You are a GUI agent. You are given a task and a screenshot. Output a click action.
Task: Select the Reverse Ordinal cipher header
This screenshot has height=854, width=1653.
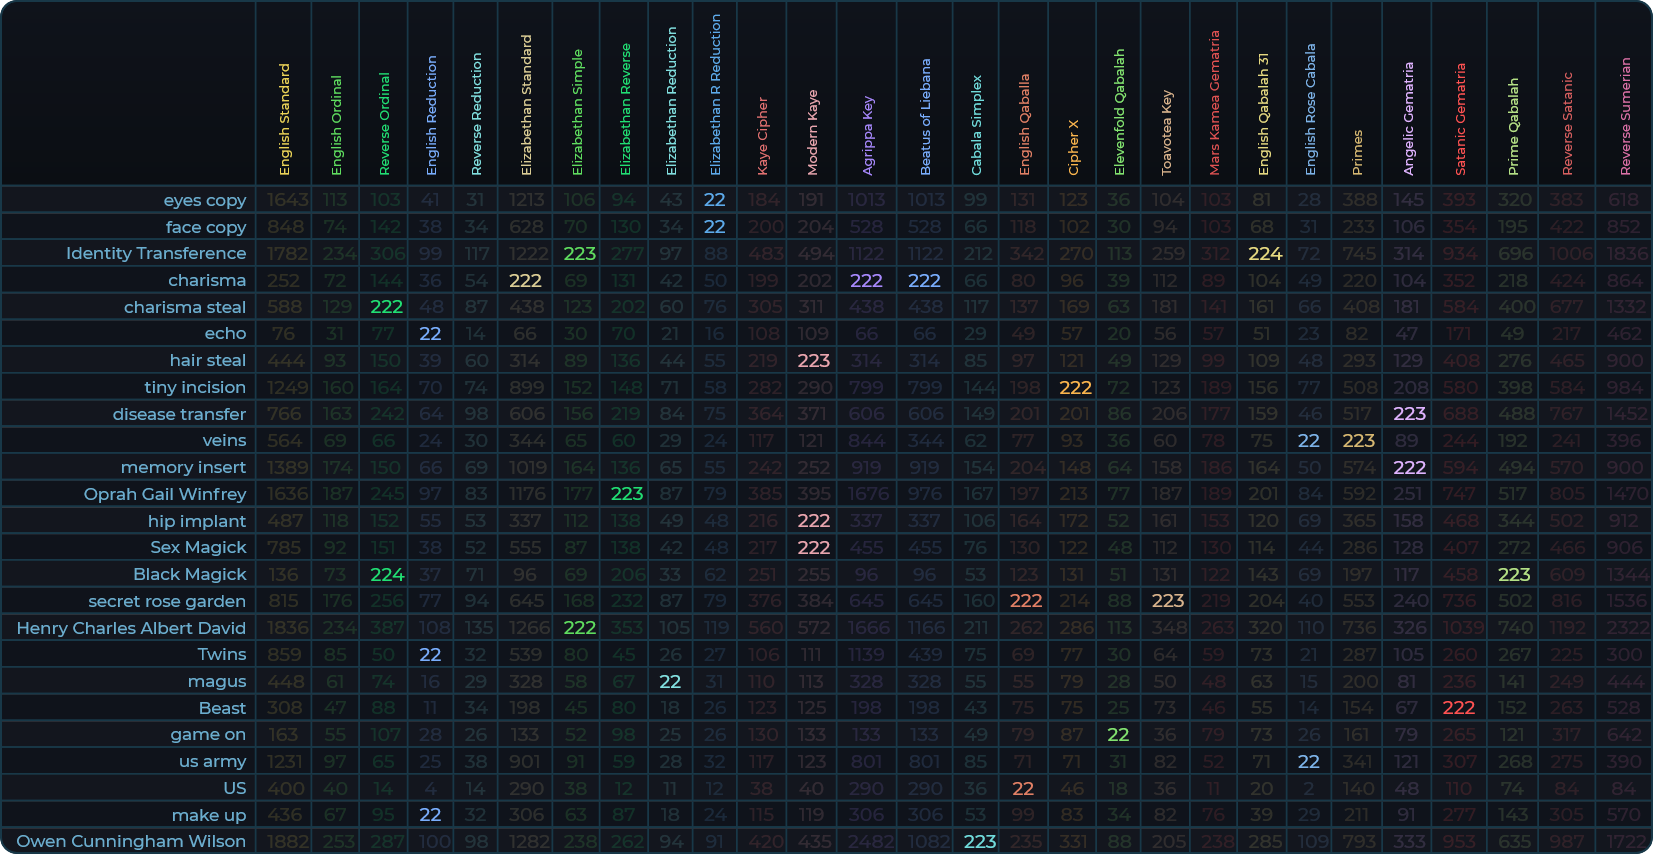(x=384, y=123)
